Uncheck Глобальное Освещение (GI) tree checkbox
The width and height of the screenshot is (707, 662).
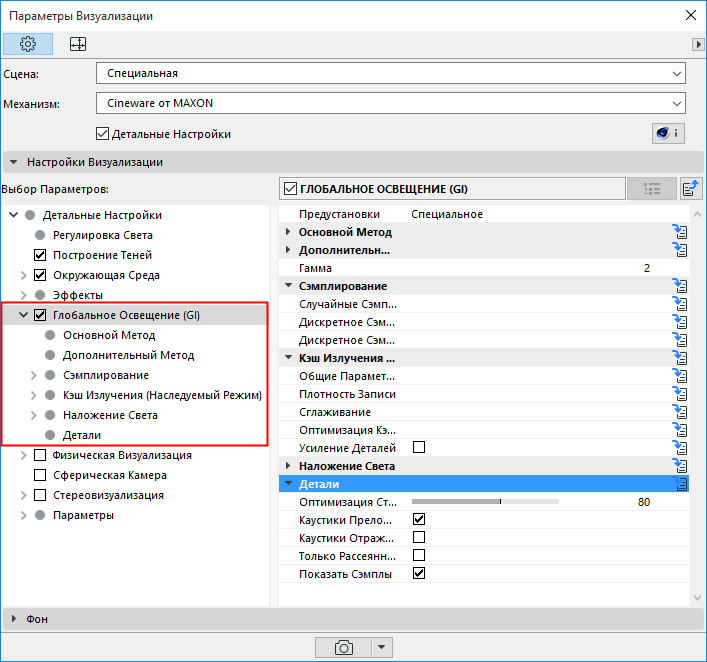click(x=40, y=315)
